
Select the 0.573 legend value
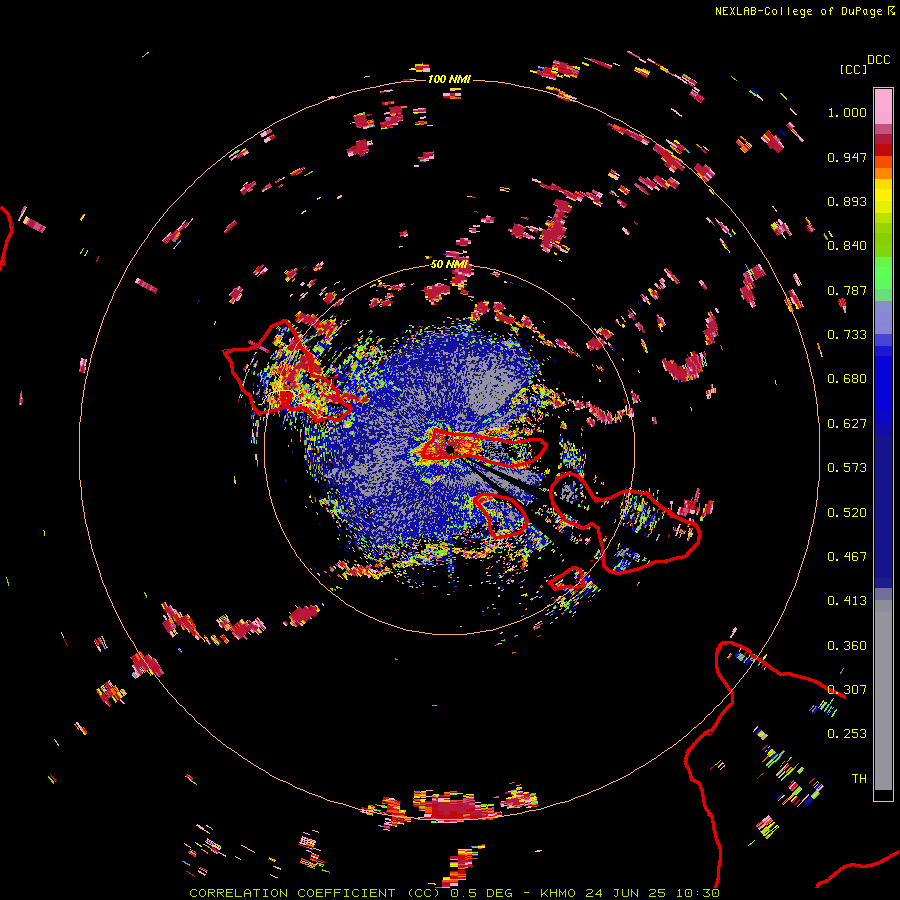[x=847, y=468]
